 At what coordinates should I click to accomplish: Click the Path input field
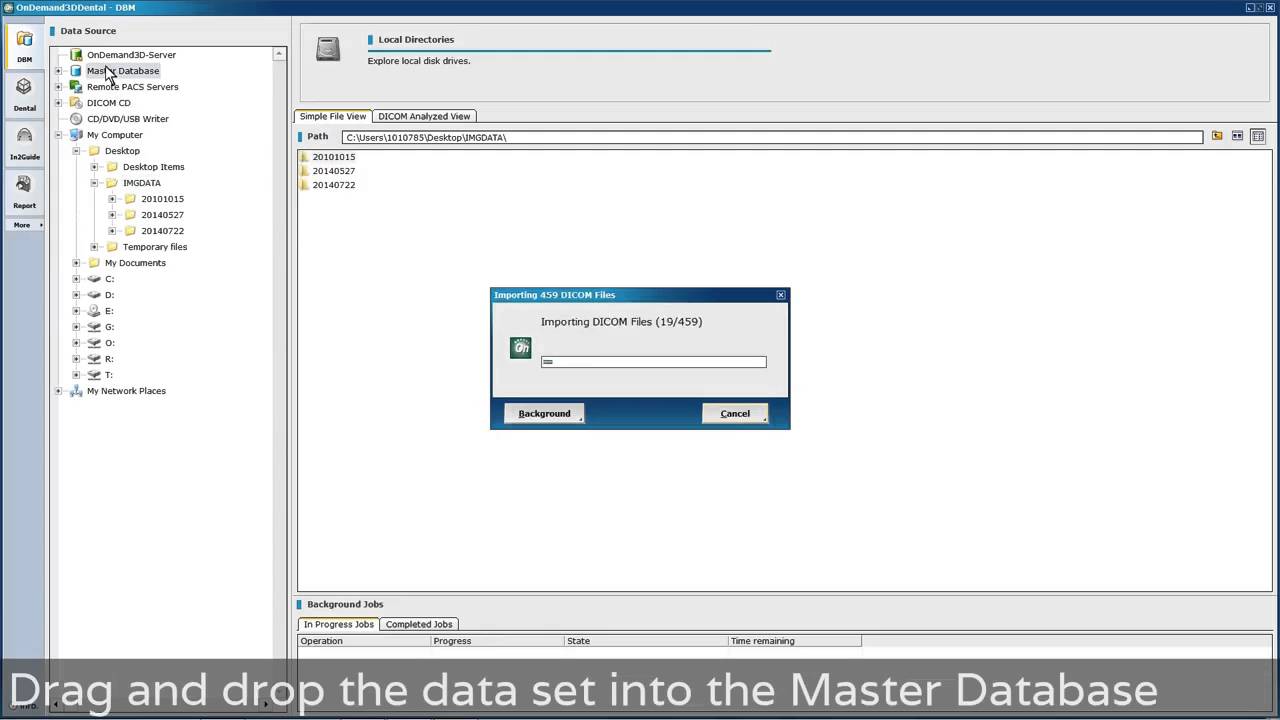point(772,137)
